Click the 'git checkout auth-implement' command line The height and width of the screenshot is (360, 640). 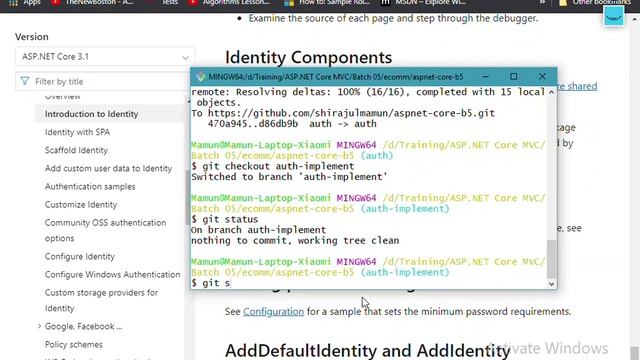(x=273, y=166)
